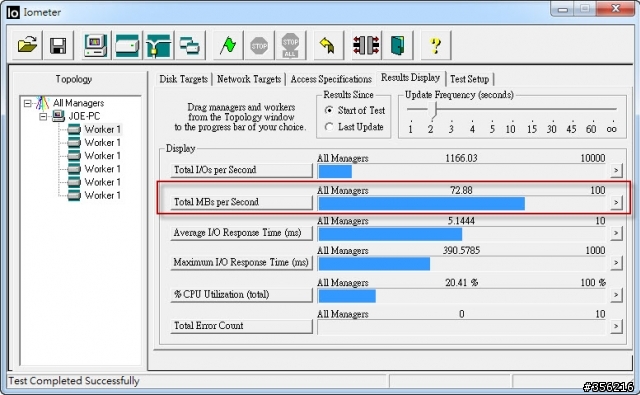The height and width of the screenshot is (395, 640).
Task: Stop the current test
Action: pos(259,45)
